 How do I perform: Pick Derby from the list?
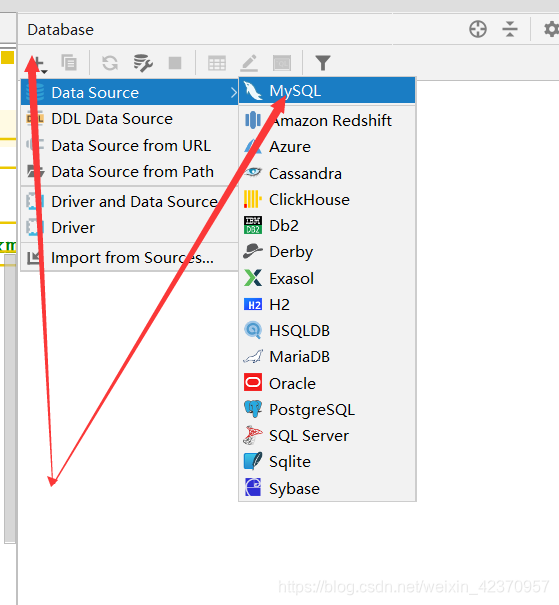pyautogui.click(x=327, y=252)
